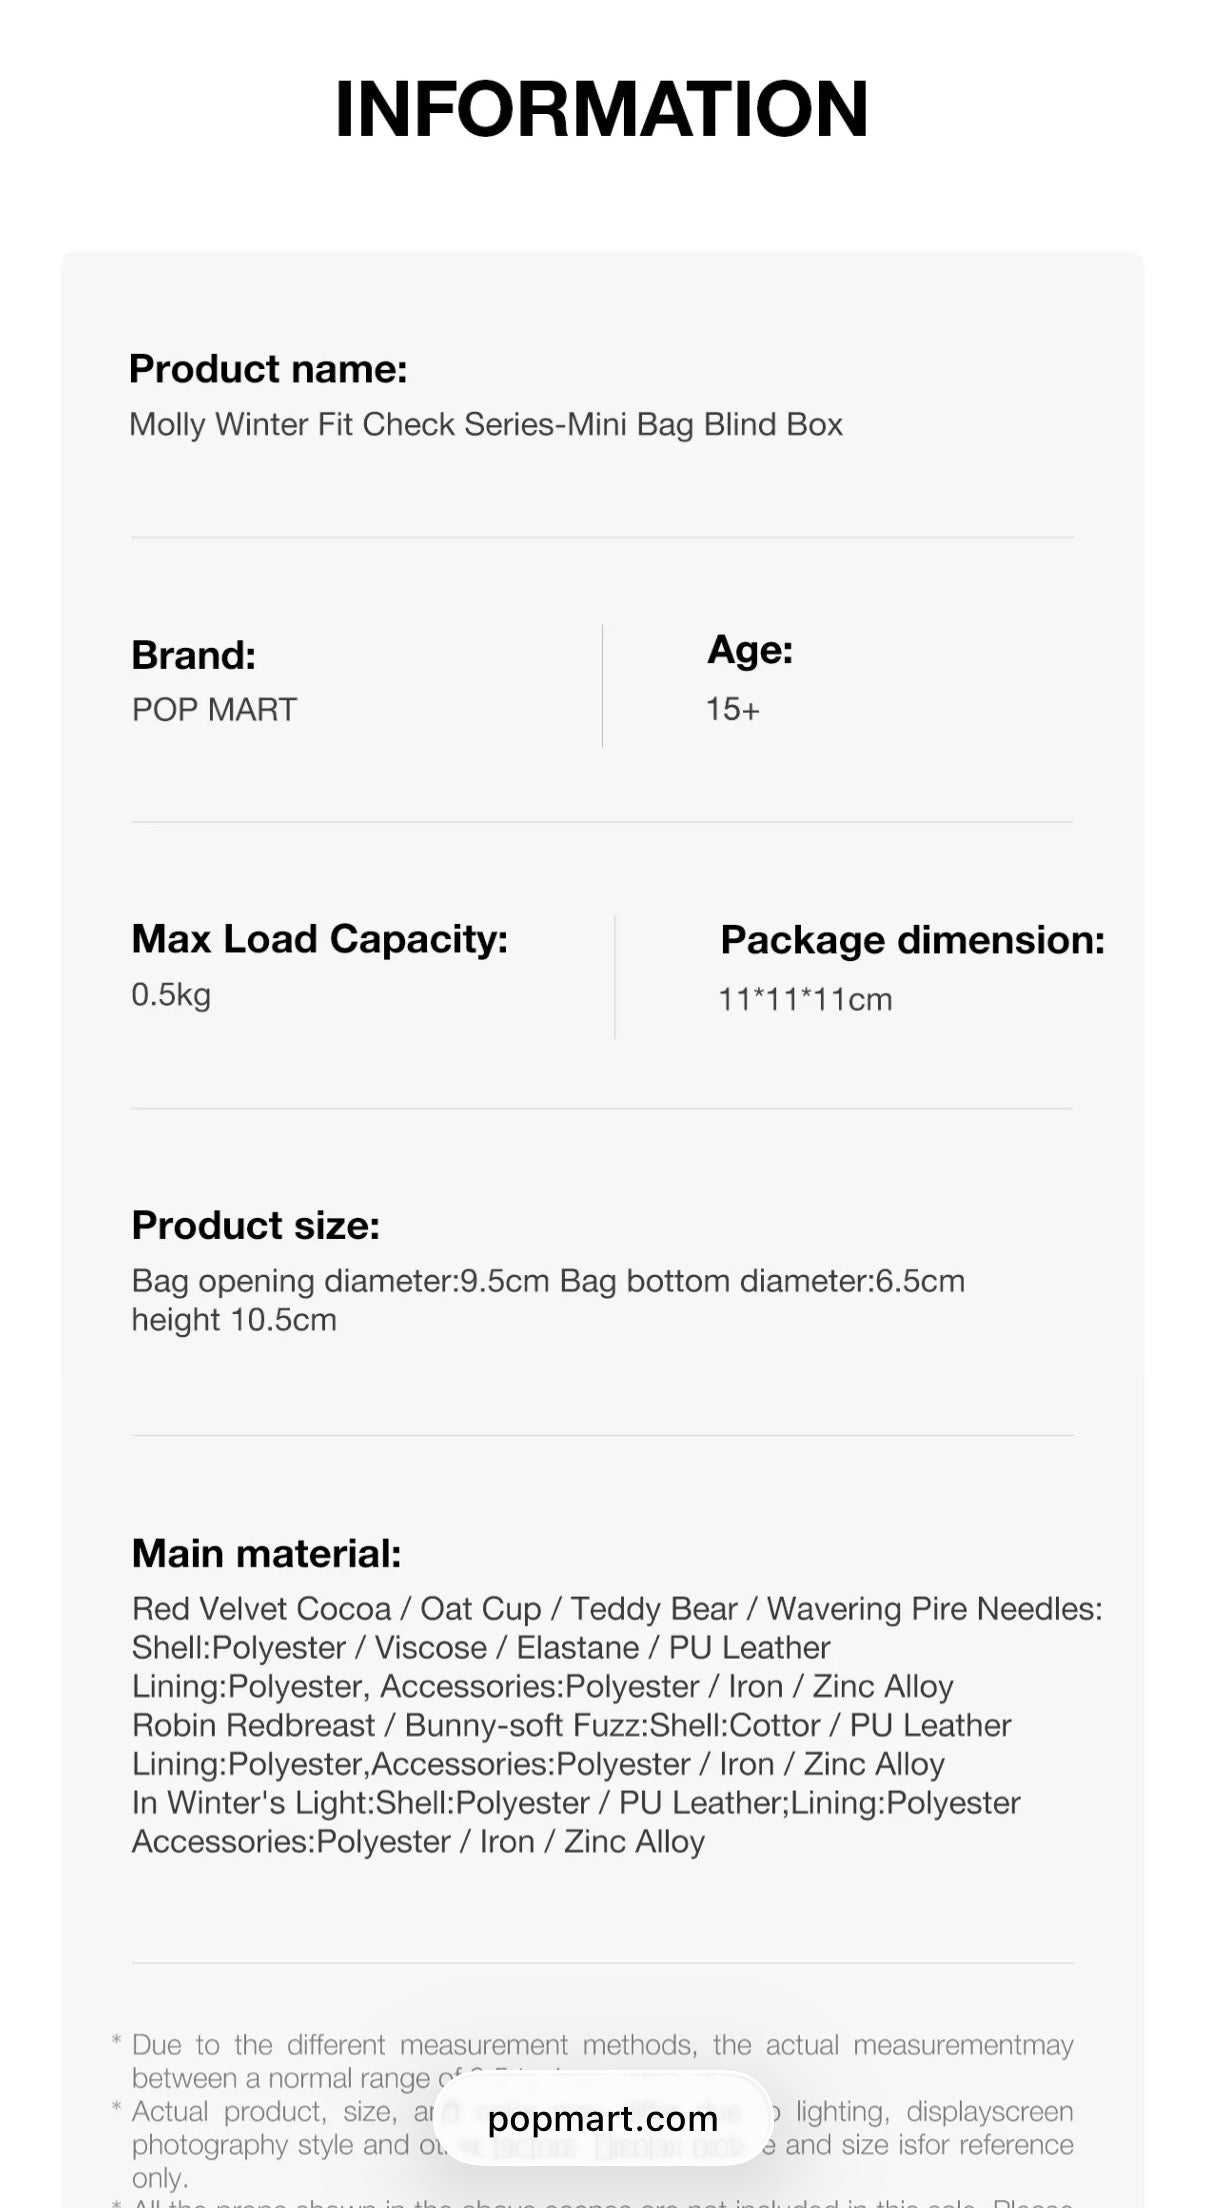
Task: Click the Age label
Action: [x=750, y=650]
